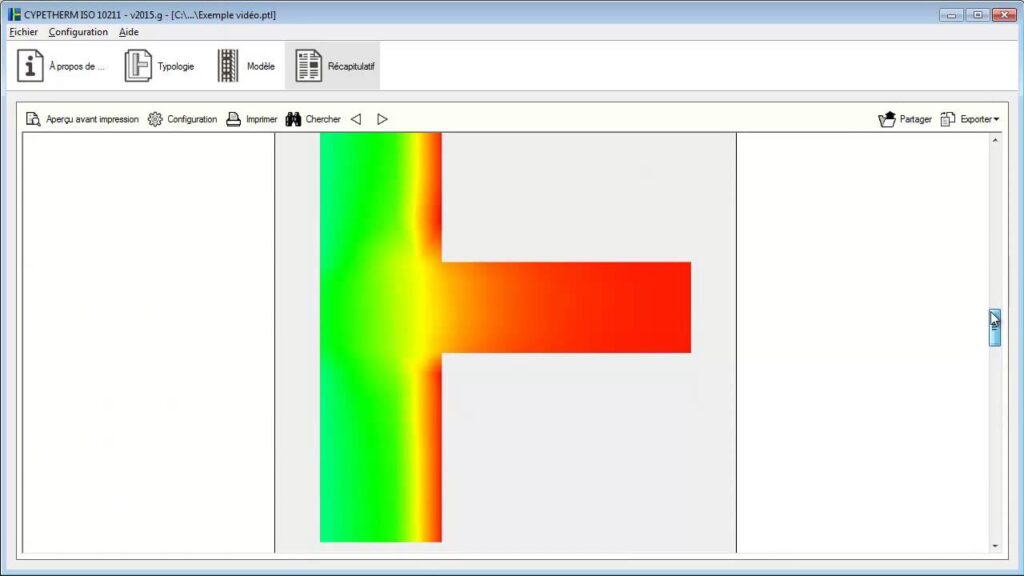This screenshot has width=1024, height=576.
Task: Expand the Exporter dropdown
Action: pos(969,119)
